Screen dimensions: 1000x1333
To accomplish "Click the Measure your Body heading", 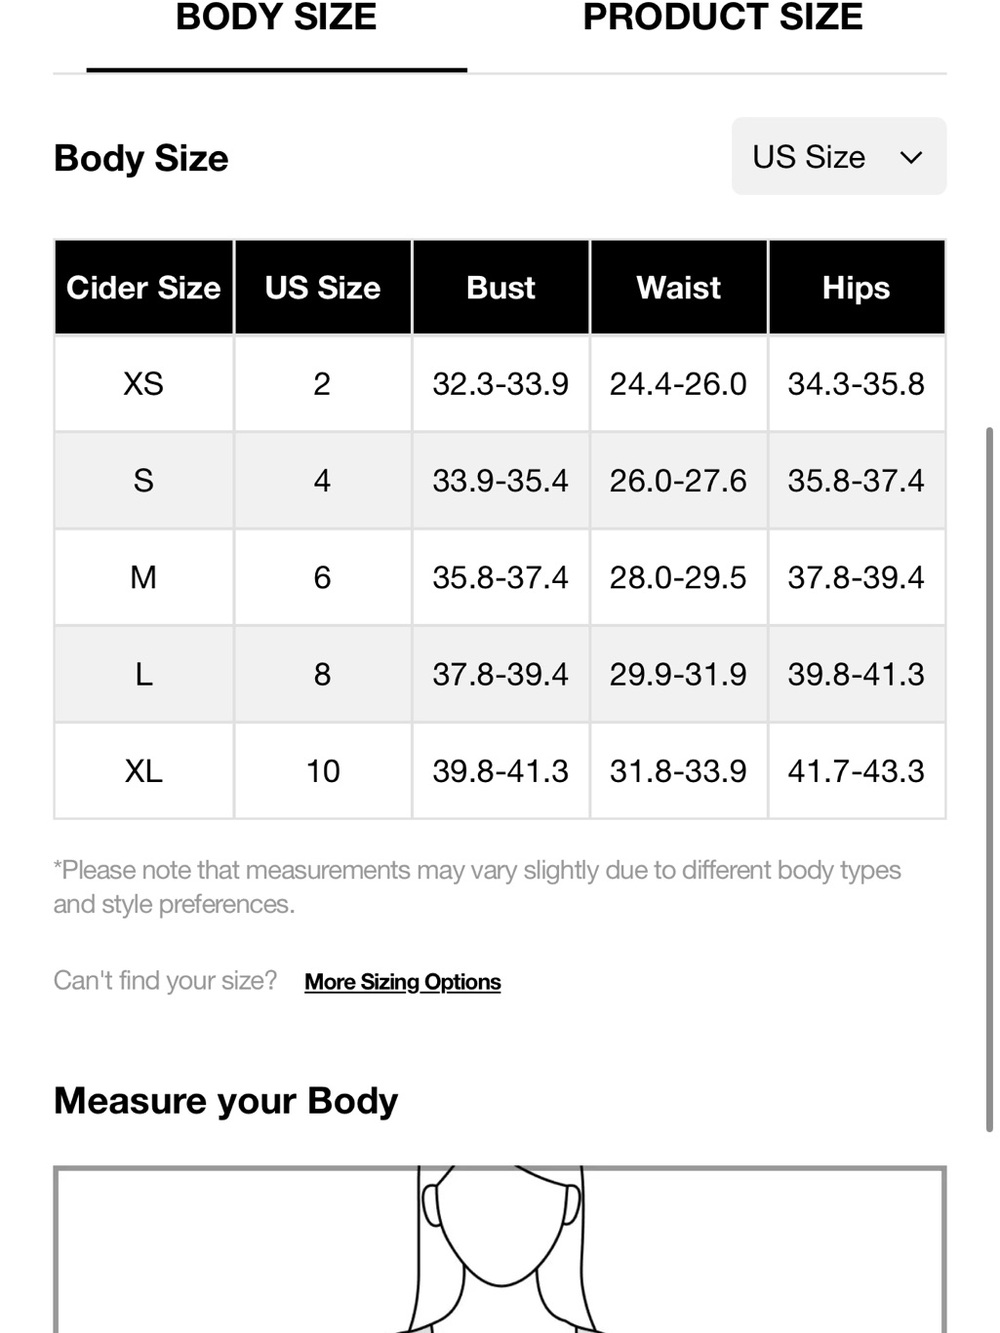I will (x=226, y=1101).
